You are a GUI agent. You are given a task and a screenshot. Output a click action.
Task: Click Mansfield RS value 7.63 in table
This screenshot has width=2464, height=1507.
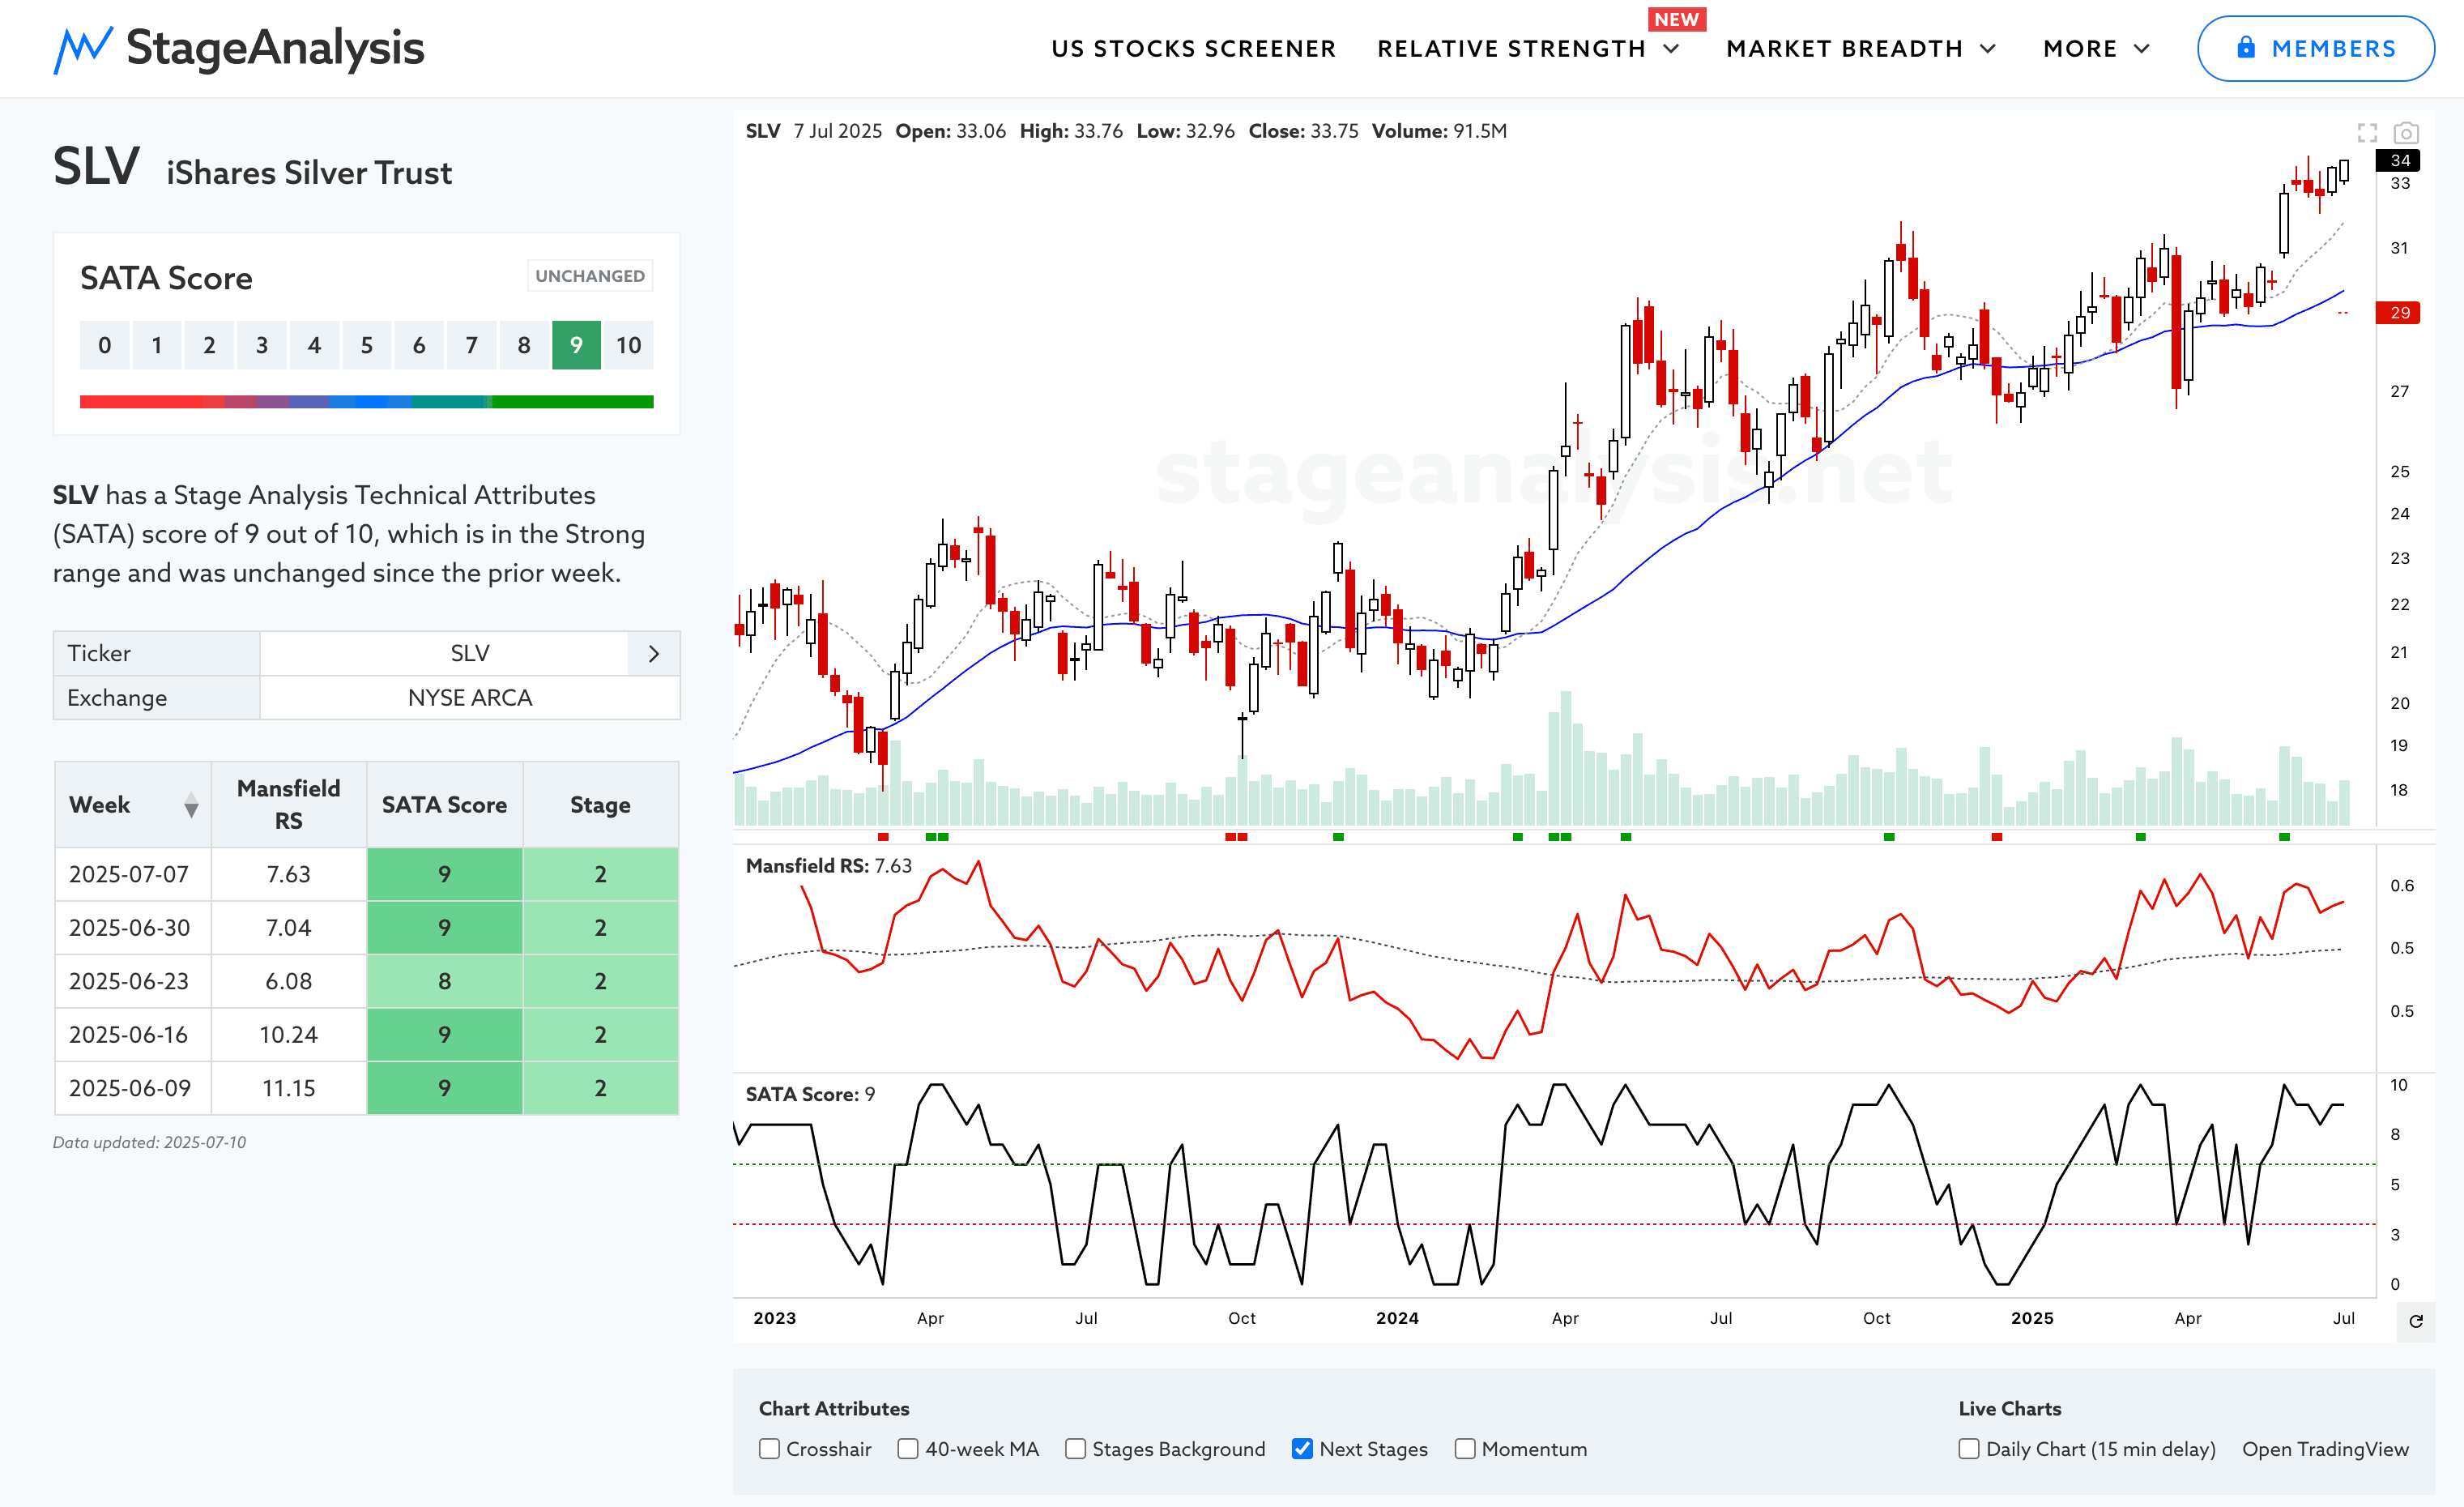[x=288, y=874]
